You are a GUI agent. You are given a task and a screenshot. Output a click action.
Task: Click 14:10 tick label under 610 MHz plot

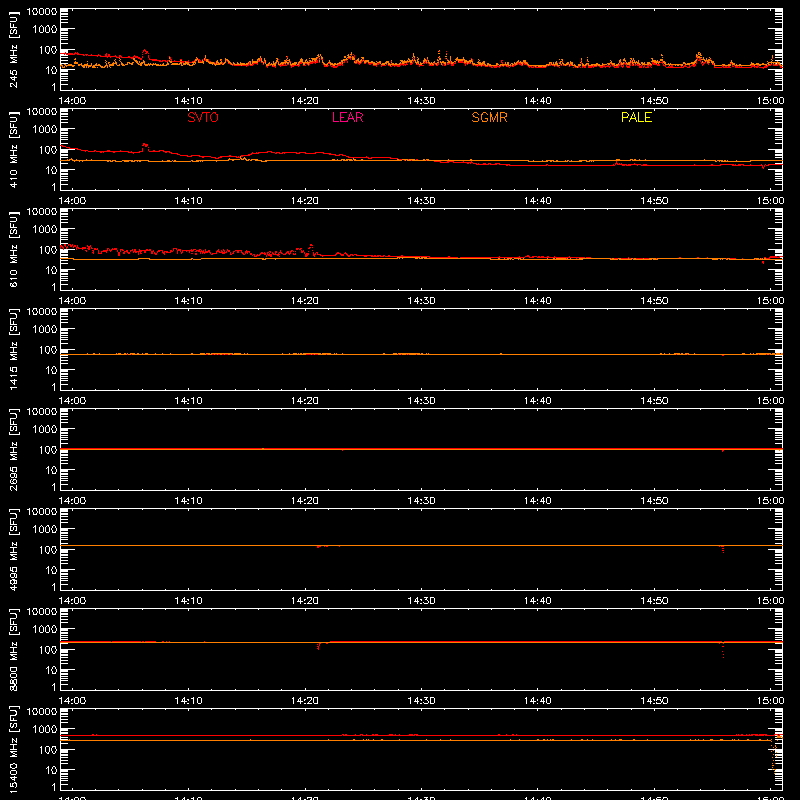188,301
